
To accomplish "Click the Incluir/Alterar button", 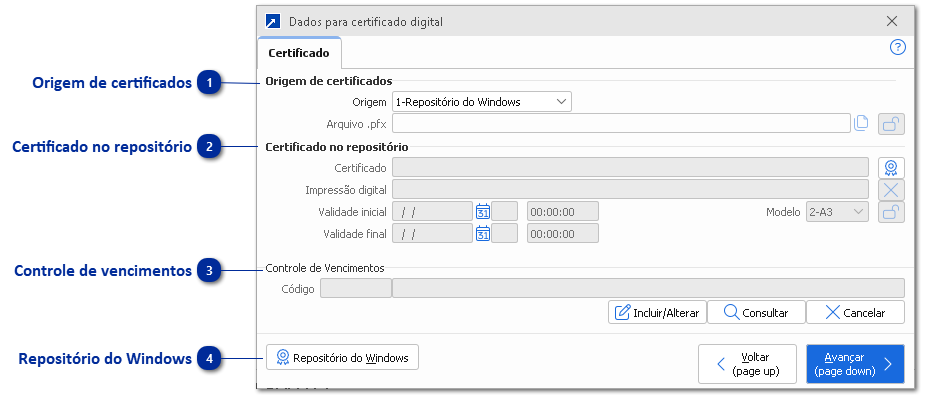I will (x=657, y=312).
